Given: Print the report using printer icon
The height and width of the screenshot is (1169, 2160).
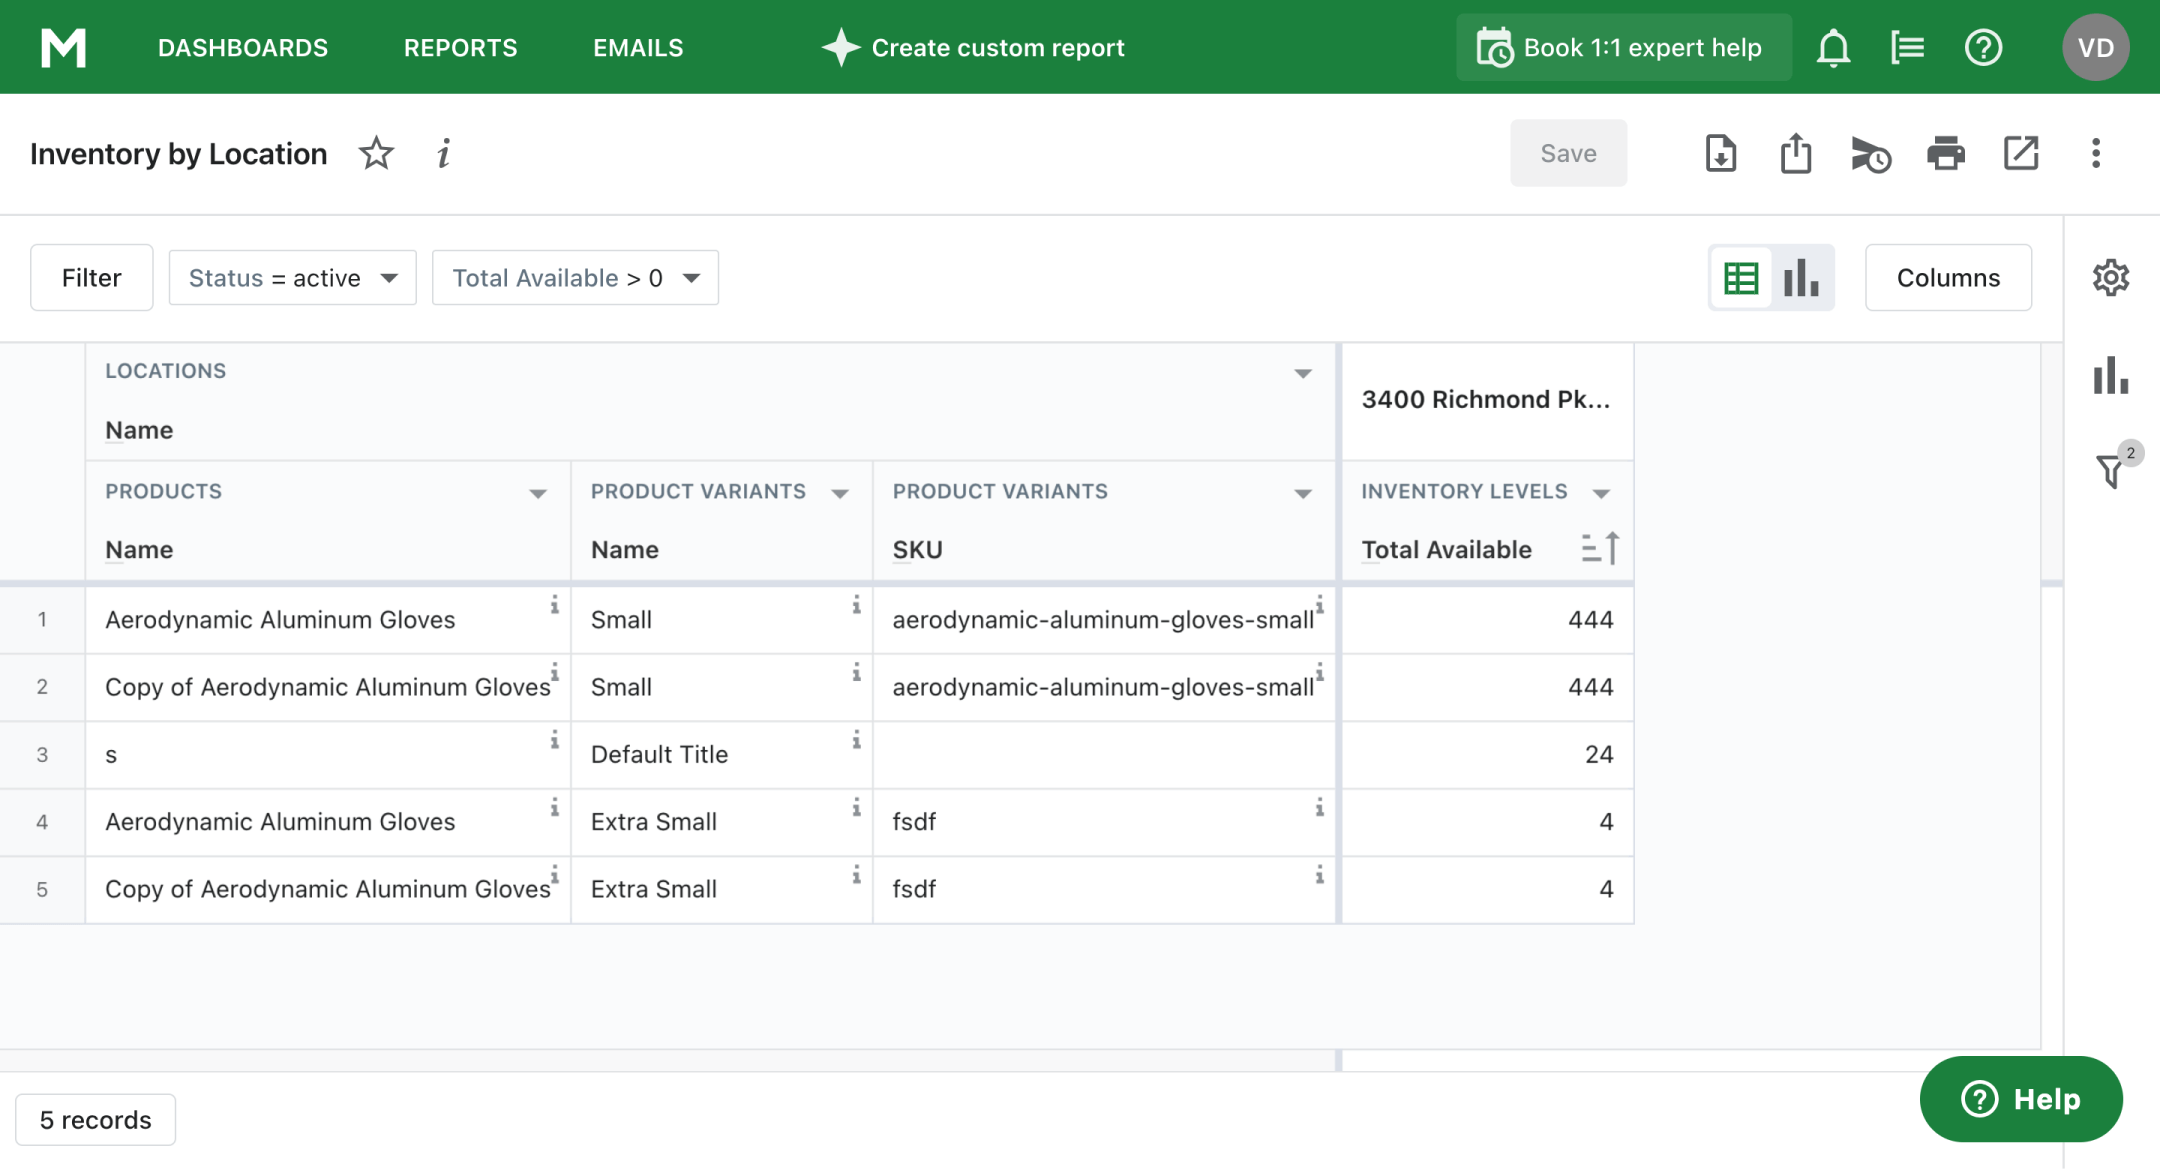Looking at the screenshot, I should 1945,153.
